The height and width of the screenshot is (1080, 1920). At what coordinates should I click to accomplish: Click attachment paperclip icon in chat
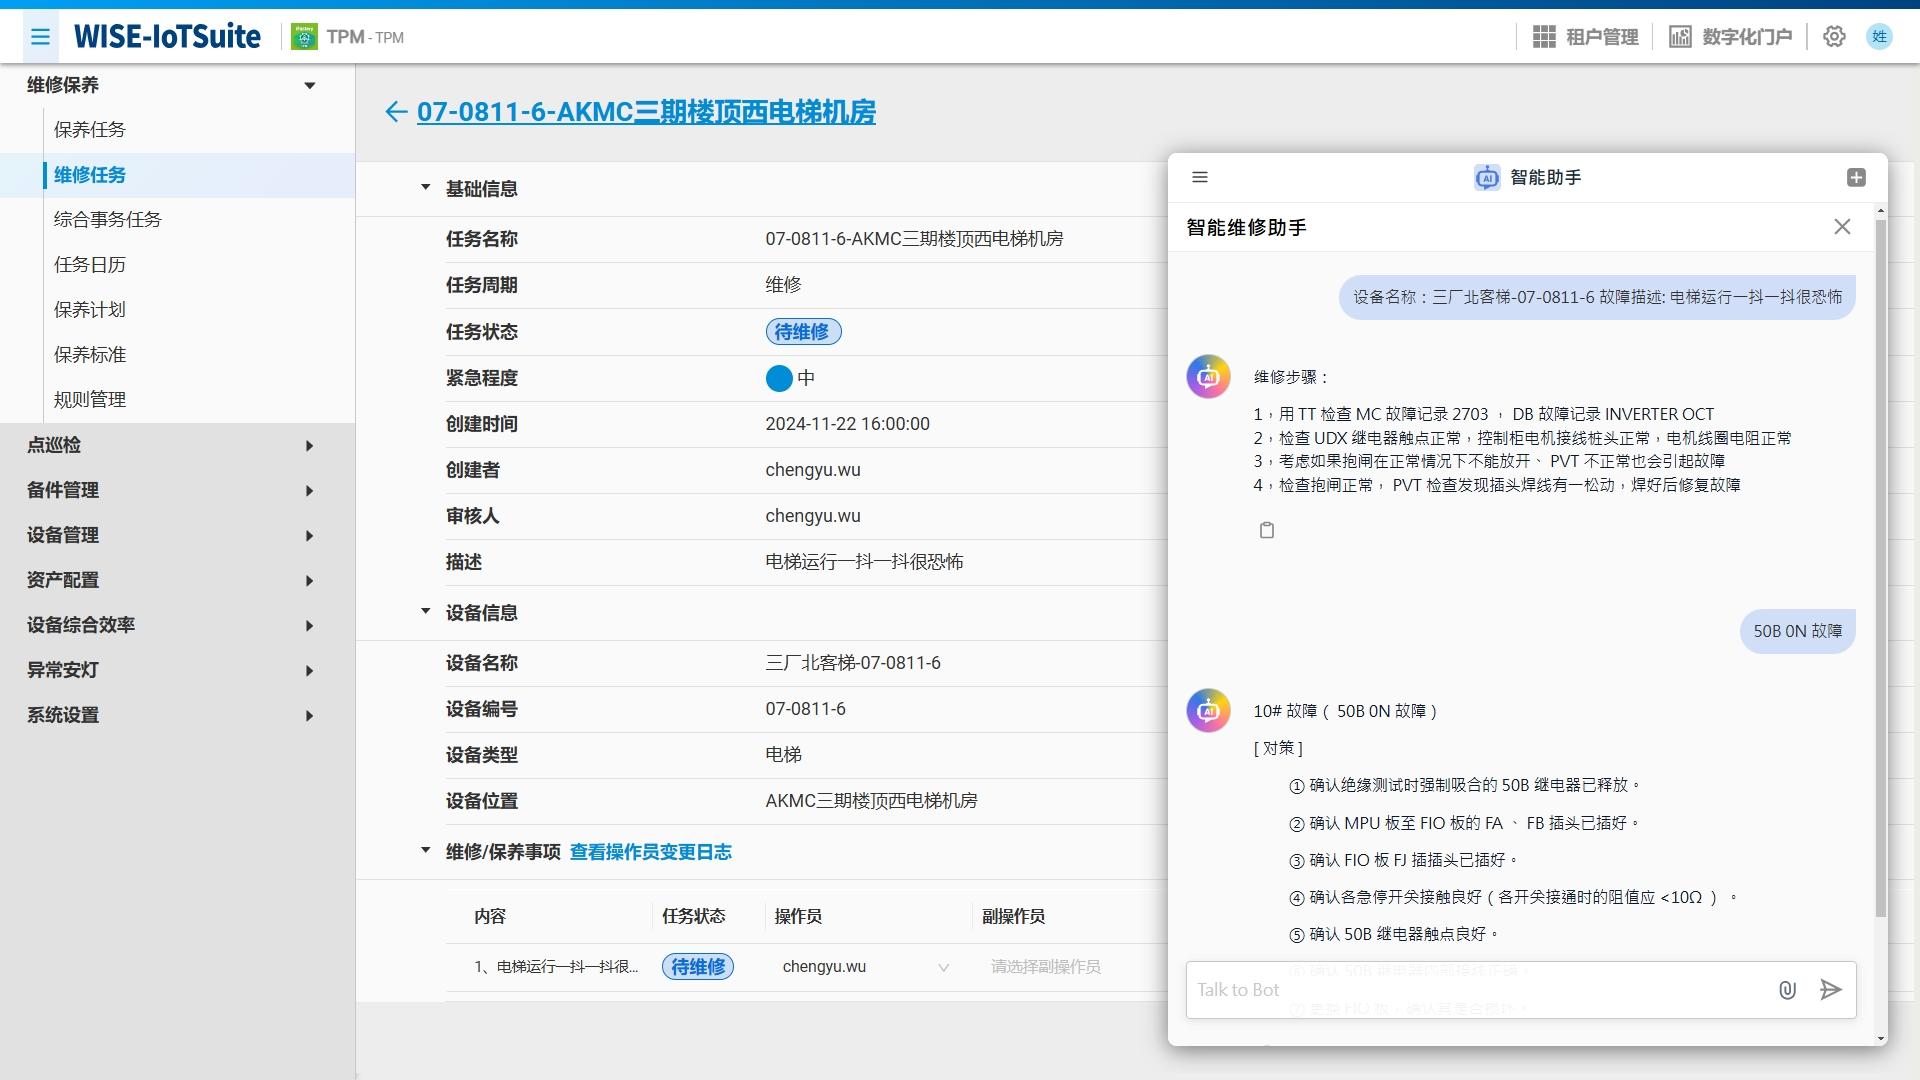[1787, 990]
